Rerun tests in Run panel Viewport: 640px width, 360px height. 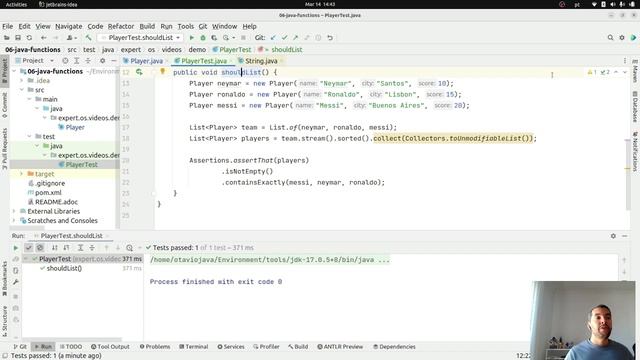(16, 248)
